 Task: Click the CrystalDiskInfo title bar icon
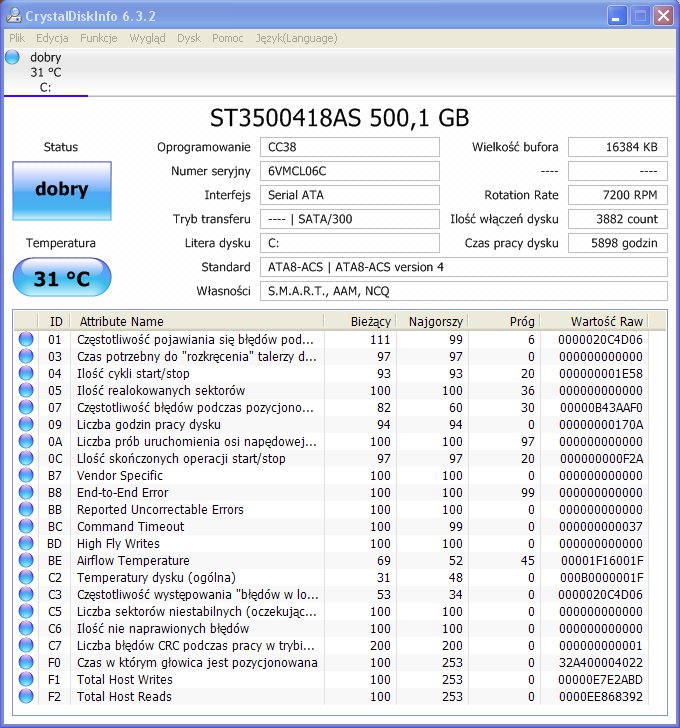coord(14,15)
